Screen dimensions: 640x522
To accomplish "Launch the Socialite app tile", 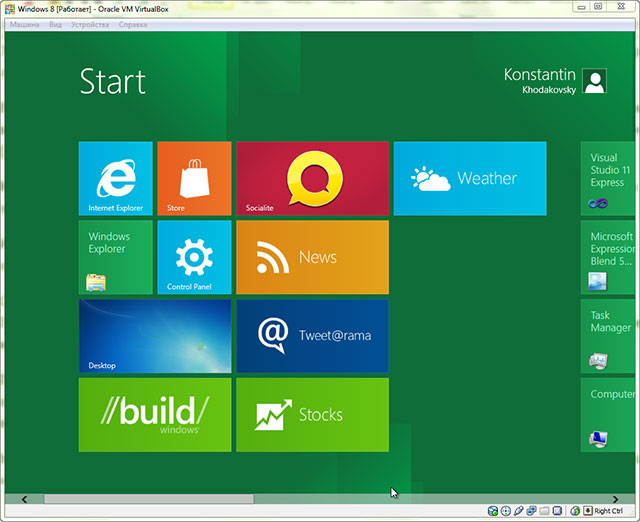I will pos(313,178).
